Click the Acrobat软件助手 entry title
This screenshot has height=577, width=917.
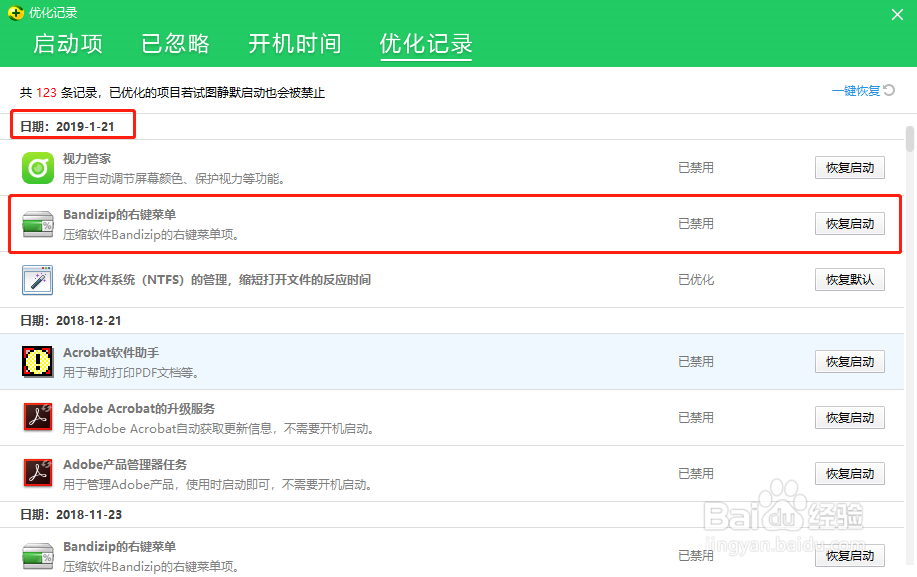[x=111, y=353]
